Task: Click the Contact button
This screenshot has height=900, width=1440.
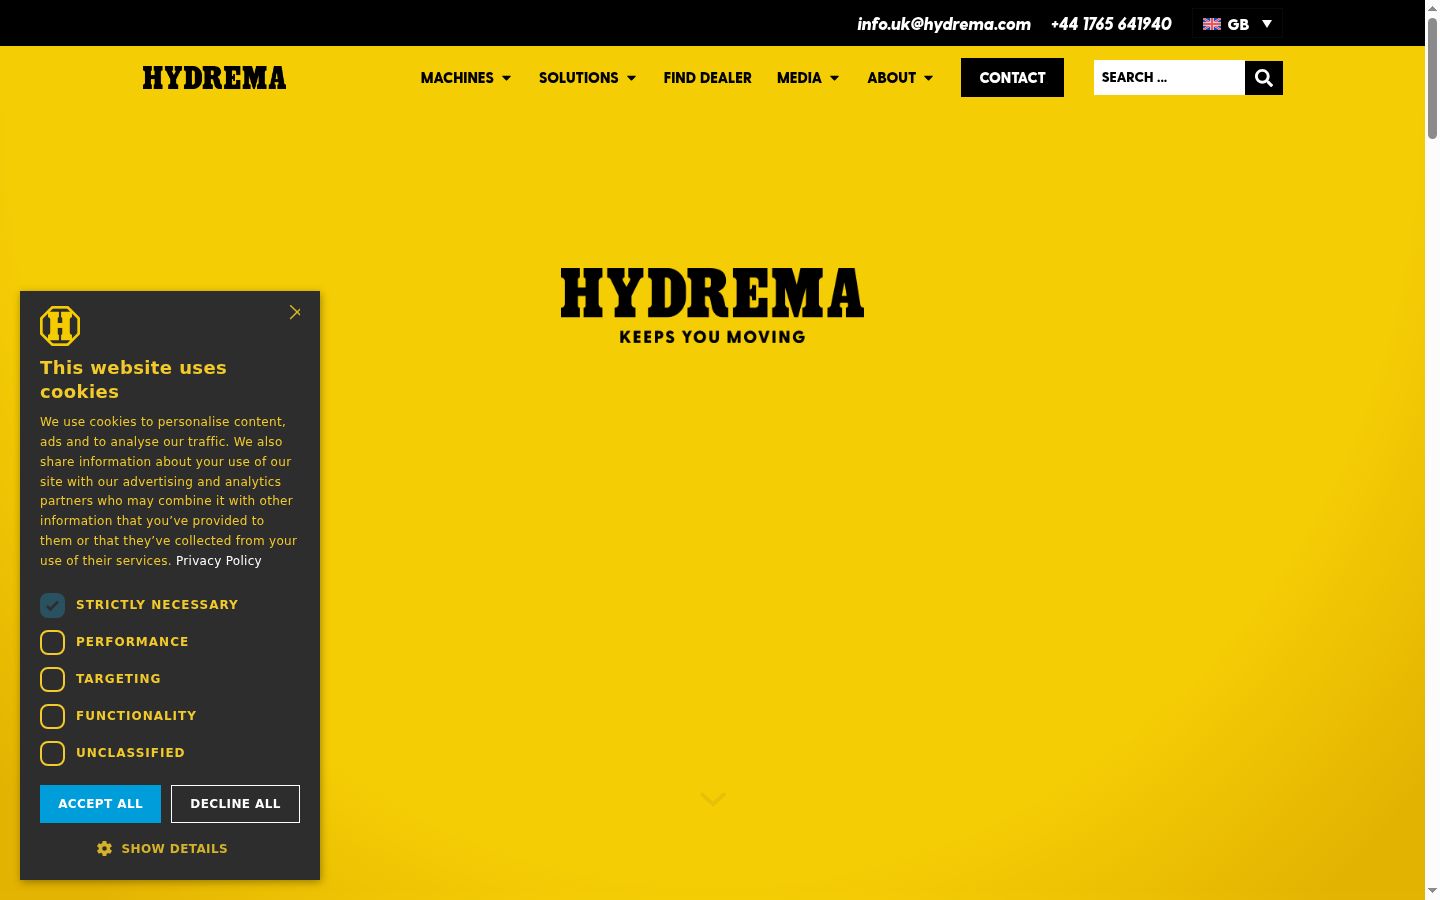Action: tap(1012, 78)
